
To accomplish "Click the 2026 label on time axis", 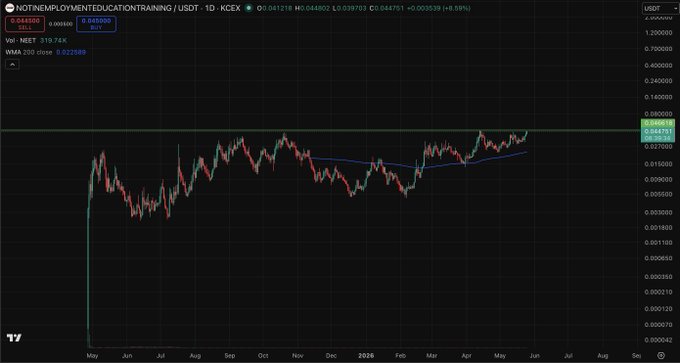I will pos(366,355).
